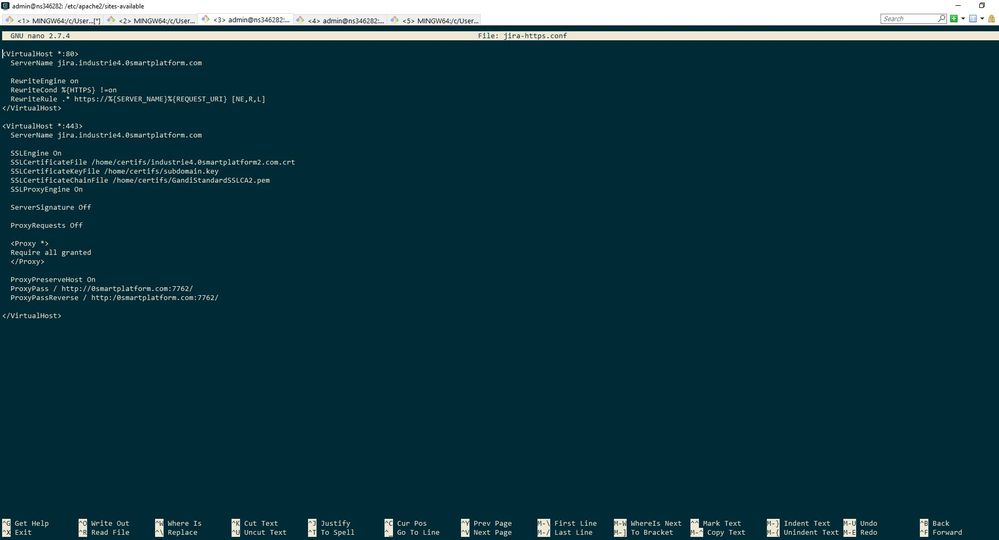Click the 'SSLEngine On' line
The width and height of the screenshot is (999, 540).
coord(36,153)
